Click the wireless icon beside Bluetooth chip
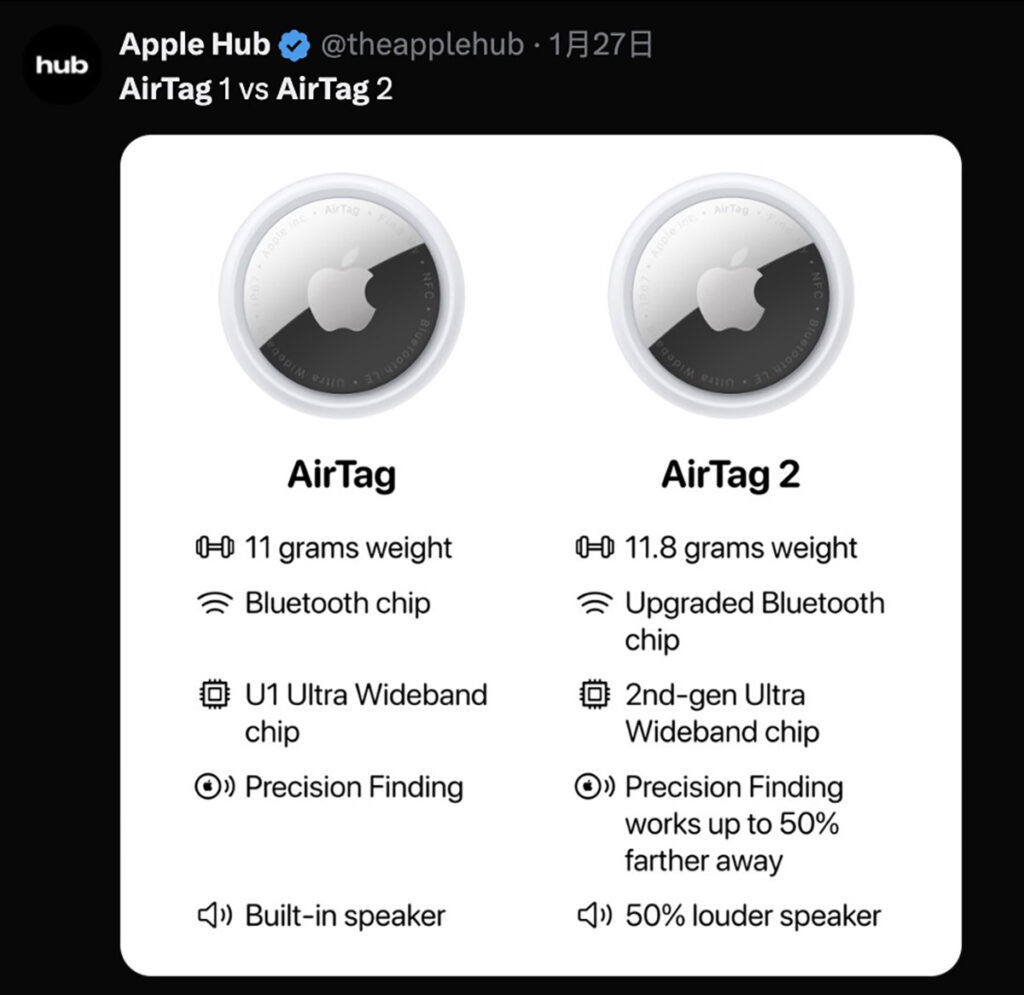This screenshot has width=1024, height=995. [215, 604]
